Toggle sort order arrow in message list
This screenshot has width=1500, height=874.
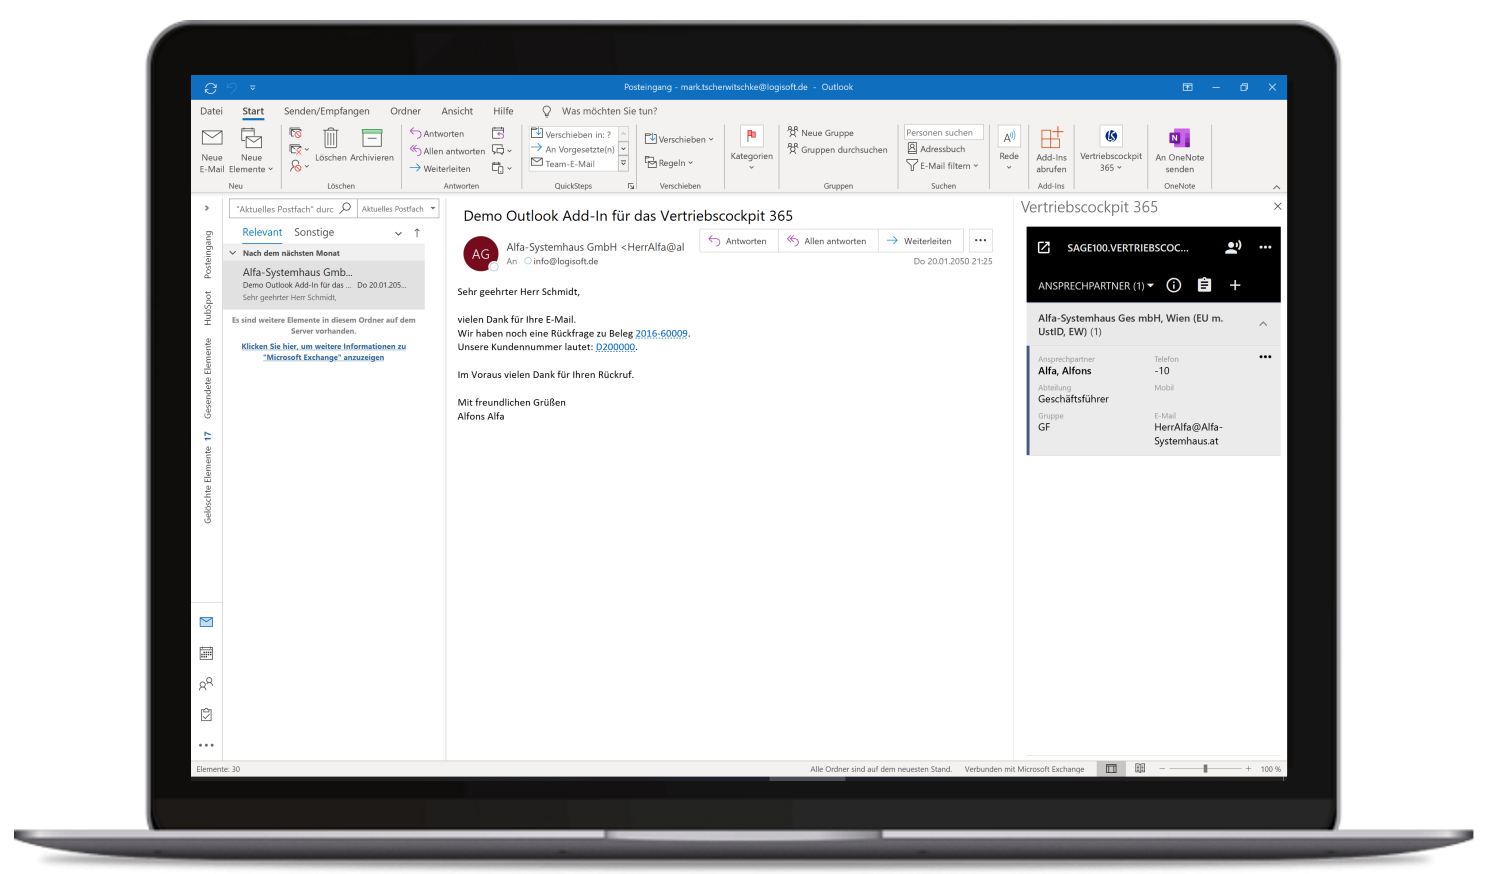point(417,233)
